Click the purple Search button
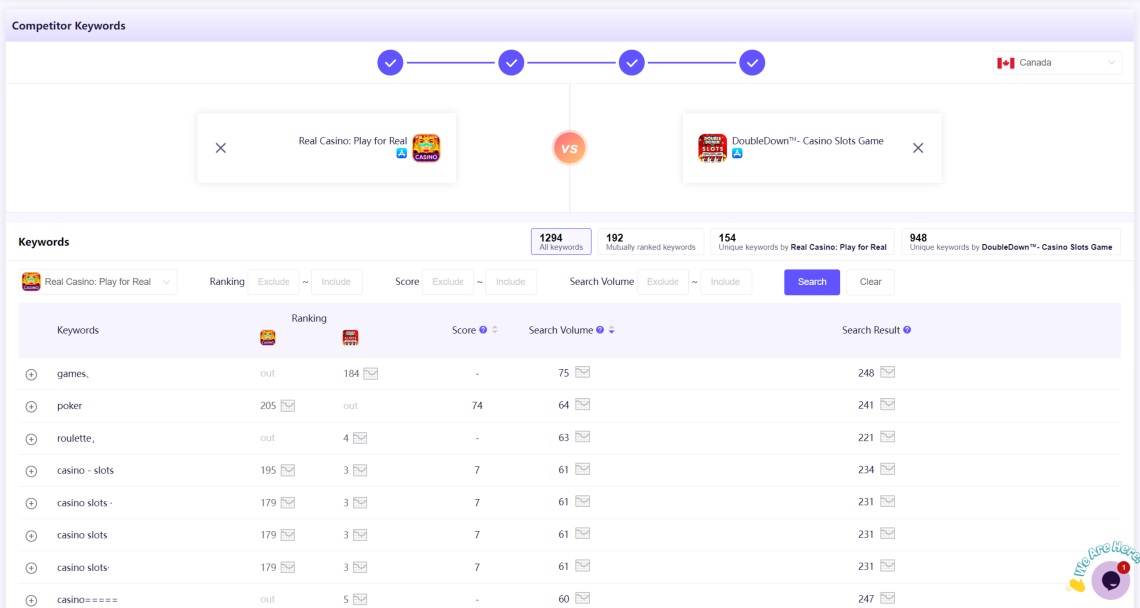 [x=811, y=282]
